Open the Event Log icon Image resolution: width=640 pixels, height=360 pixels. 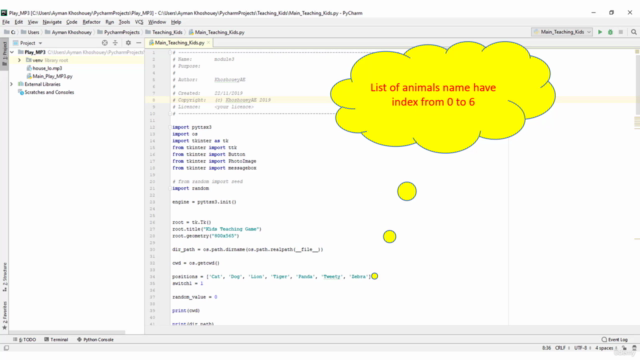[x=604, y=340]
